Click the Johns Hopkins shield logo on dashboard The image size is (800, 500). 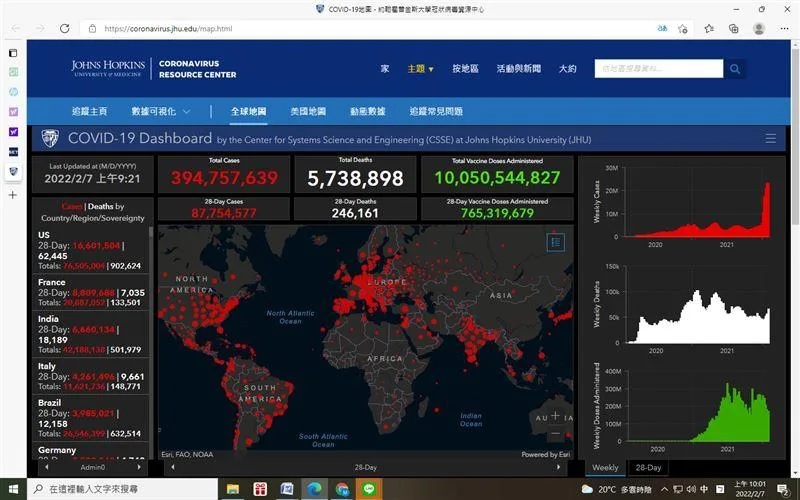(x=49, y=138)
